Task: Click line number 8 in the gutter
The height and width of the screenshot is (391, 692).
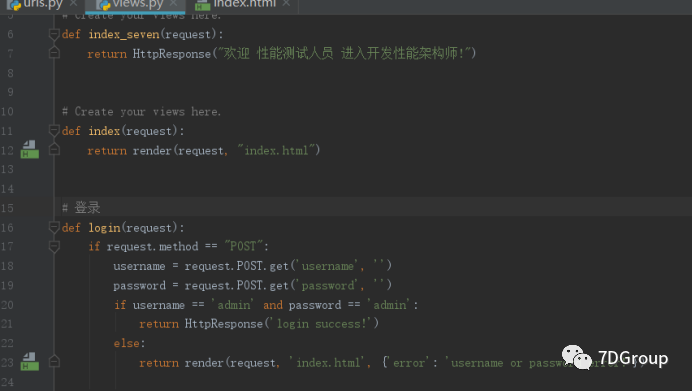Action: (10, 73)
